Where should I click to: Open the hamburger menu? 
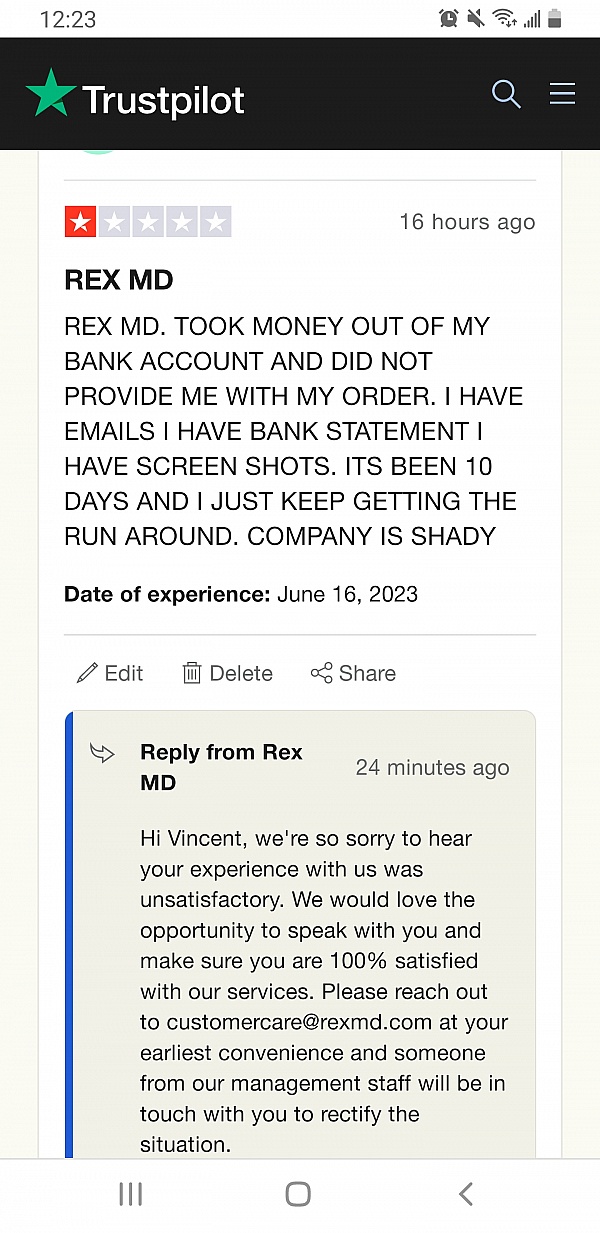[562, 94]
